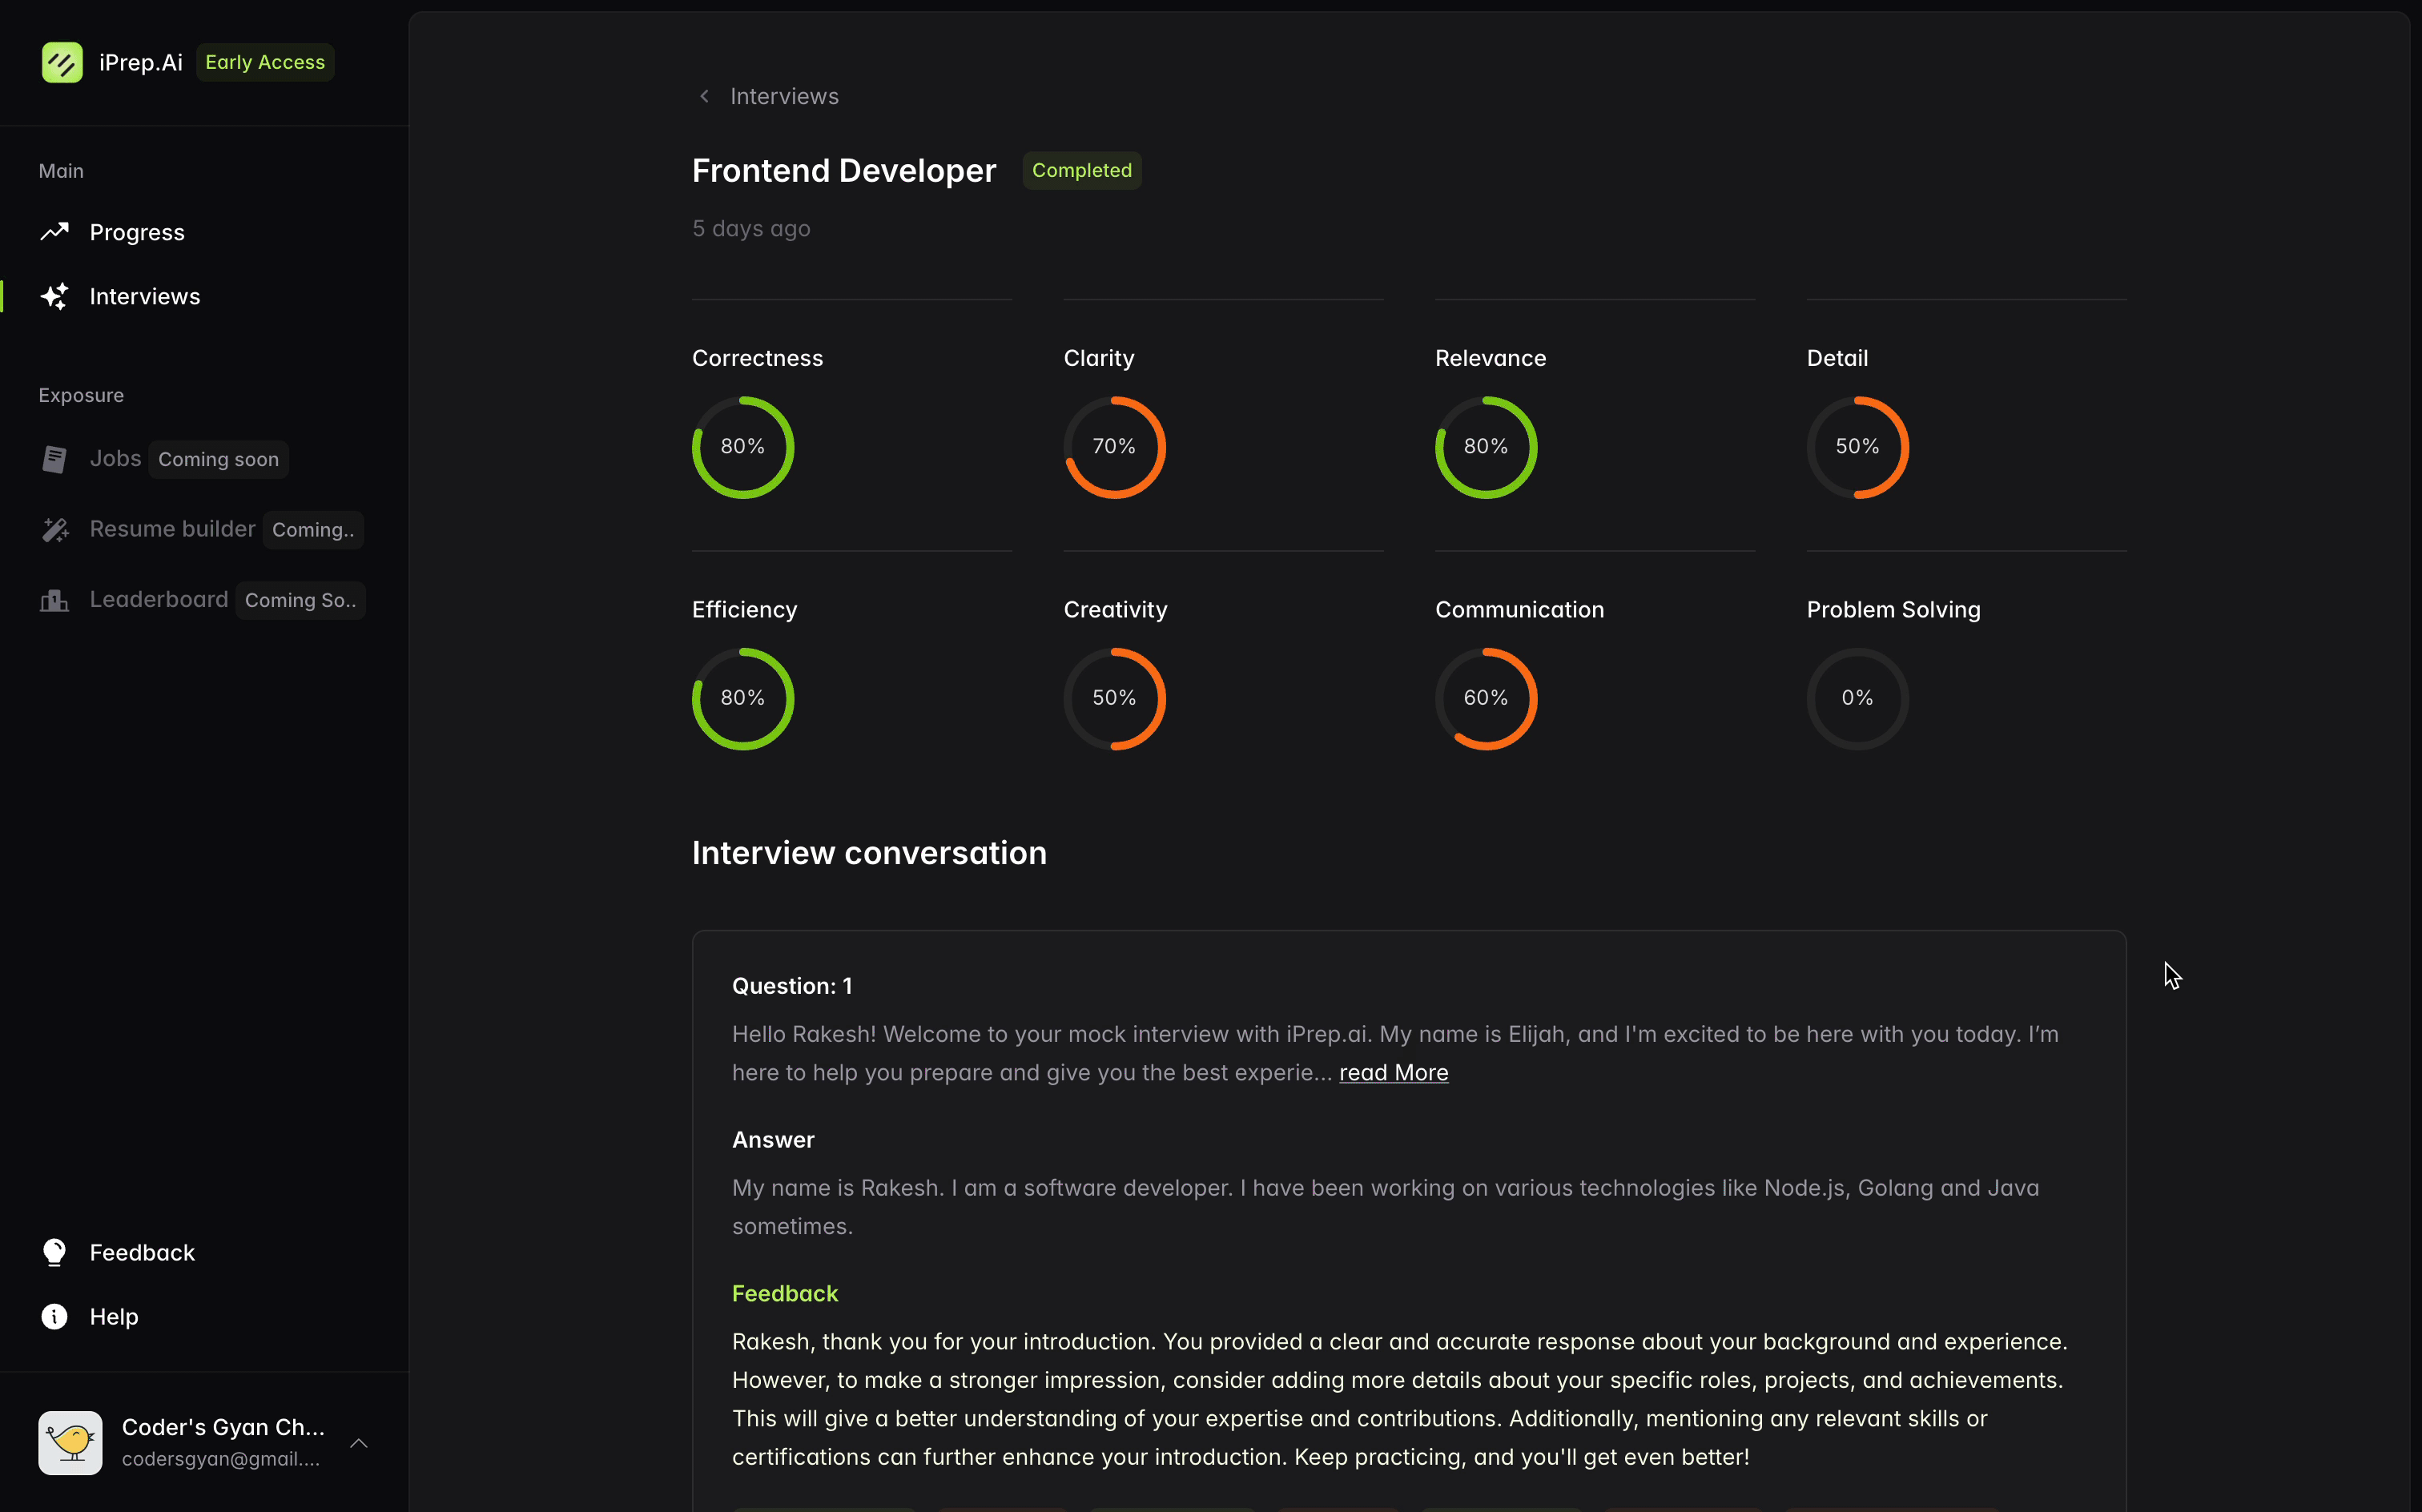
Task: Expand question with read More link
Action: [x=1393, y=1072]
